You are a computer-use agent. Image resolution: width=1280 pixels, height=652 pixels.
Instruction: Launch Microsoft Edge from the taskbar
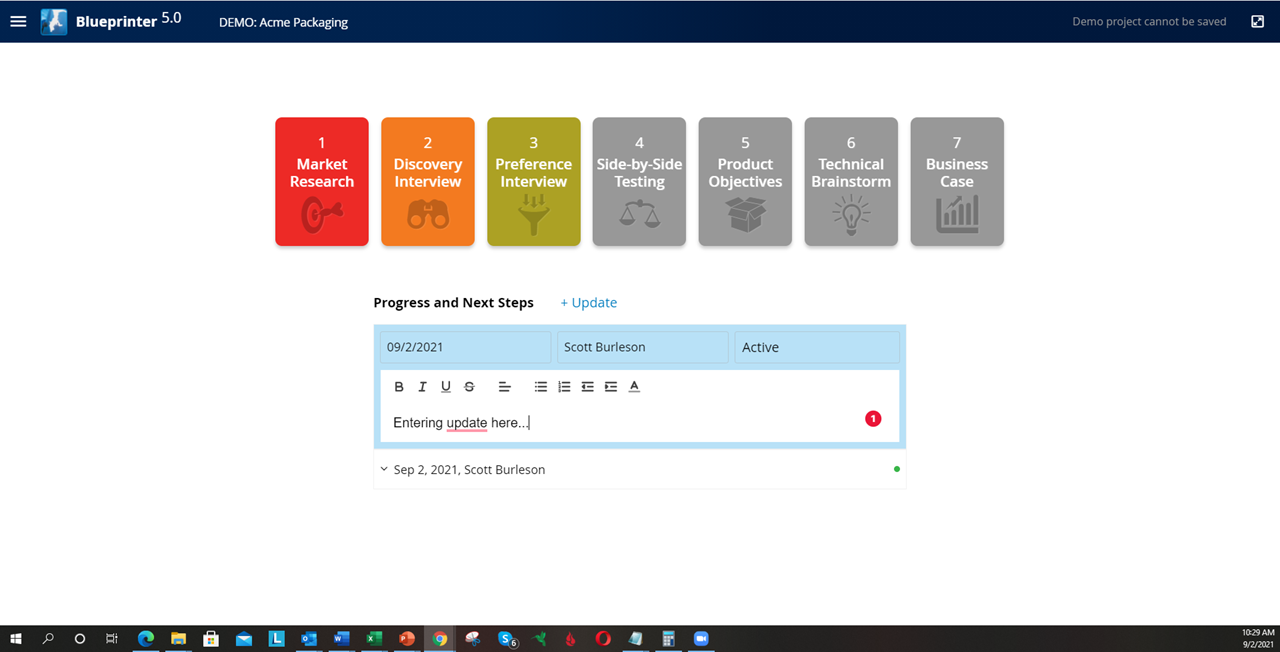(x=146, y=638)
